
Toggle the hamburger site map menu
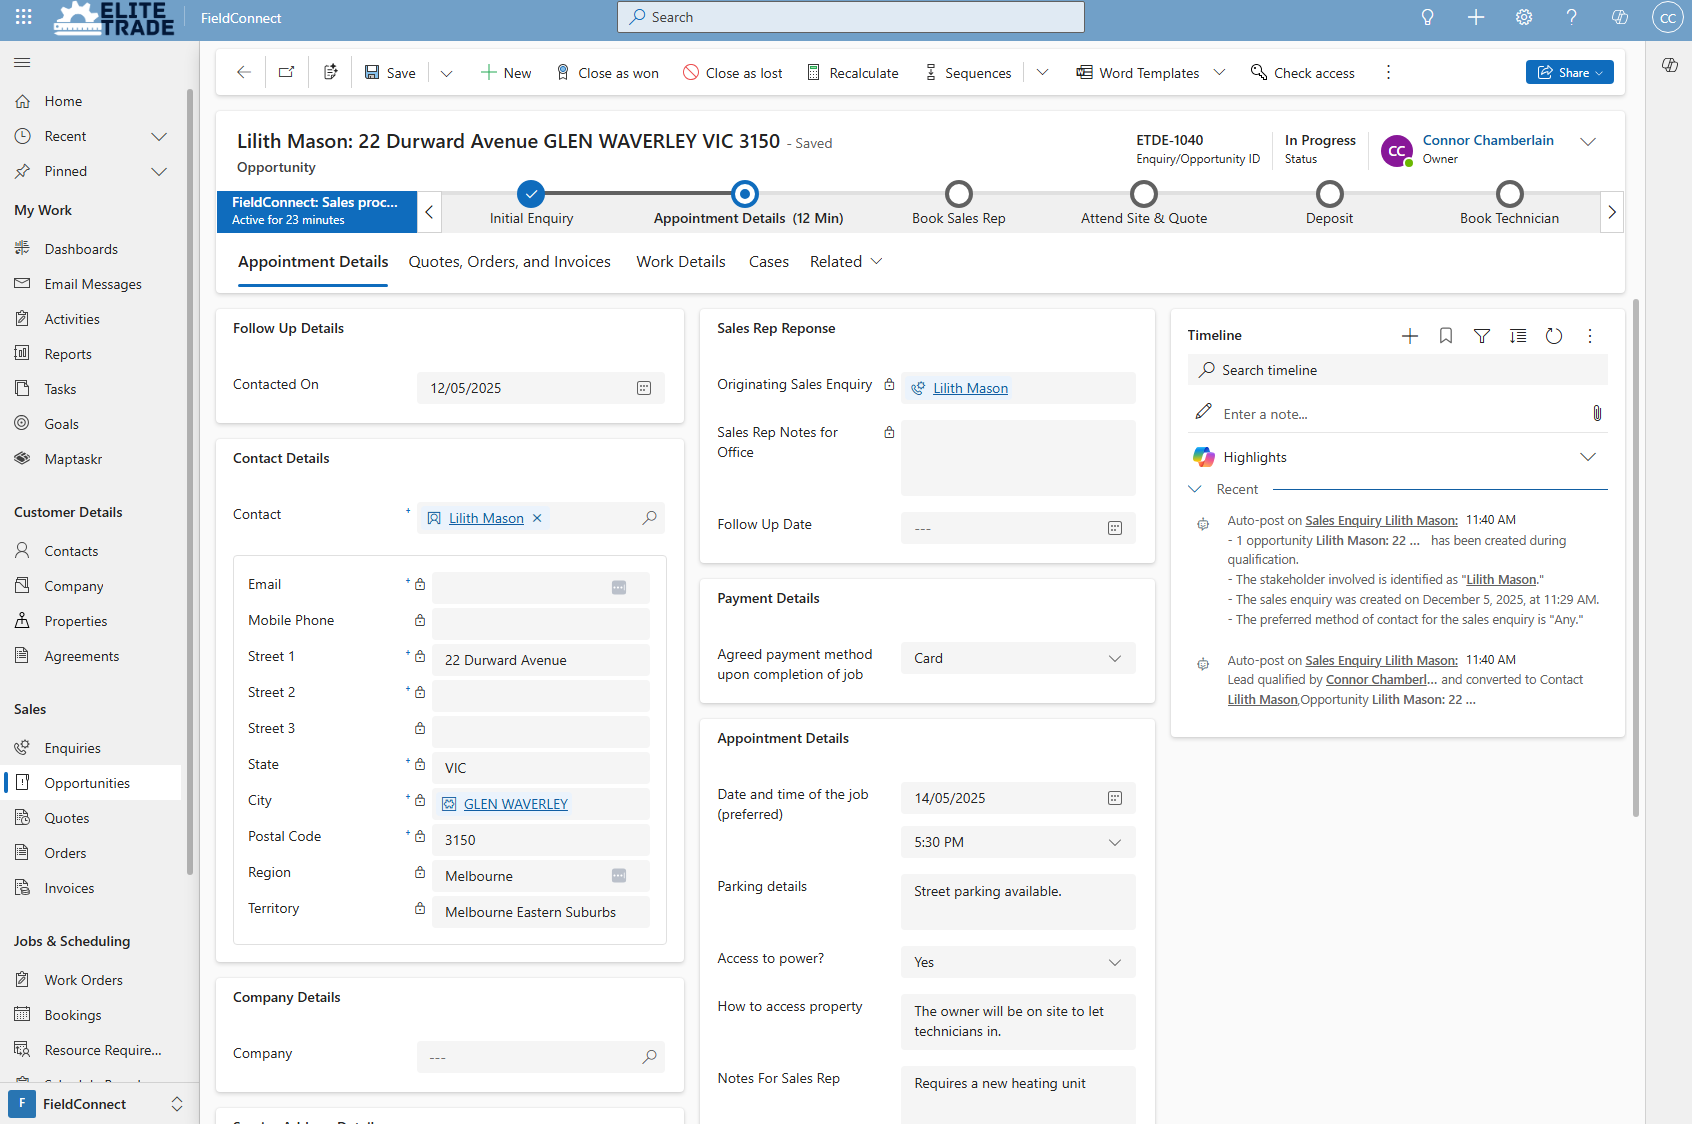pos(22,63)
